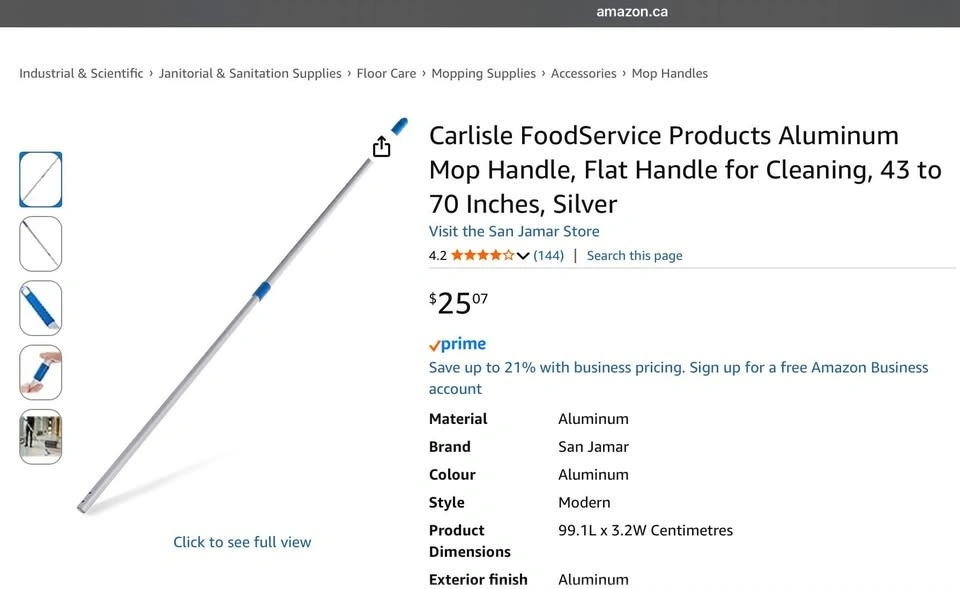Open Janitorial & Sanitation Supplies breadcrumb
Image resolution: width=960 pixels, height=589 pixels.
click(x=250, y=73)
